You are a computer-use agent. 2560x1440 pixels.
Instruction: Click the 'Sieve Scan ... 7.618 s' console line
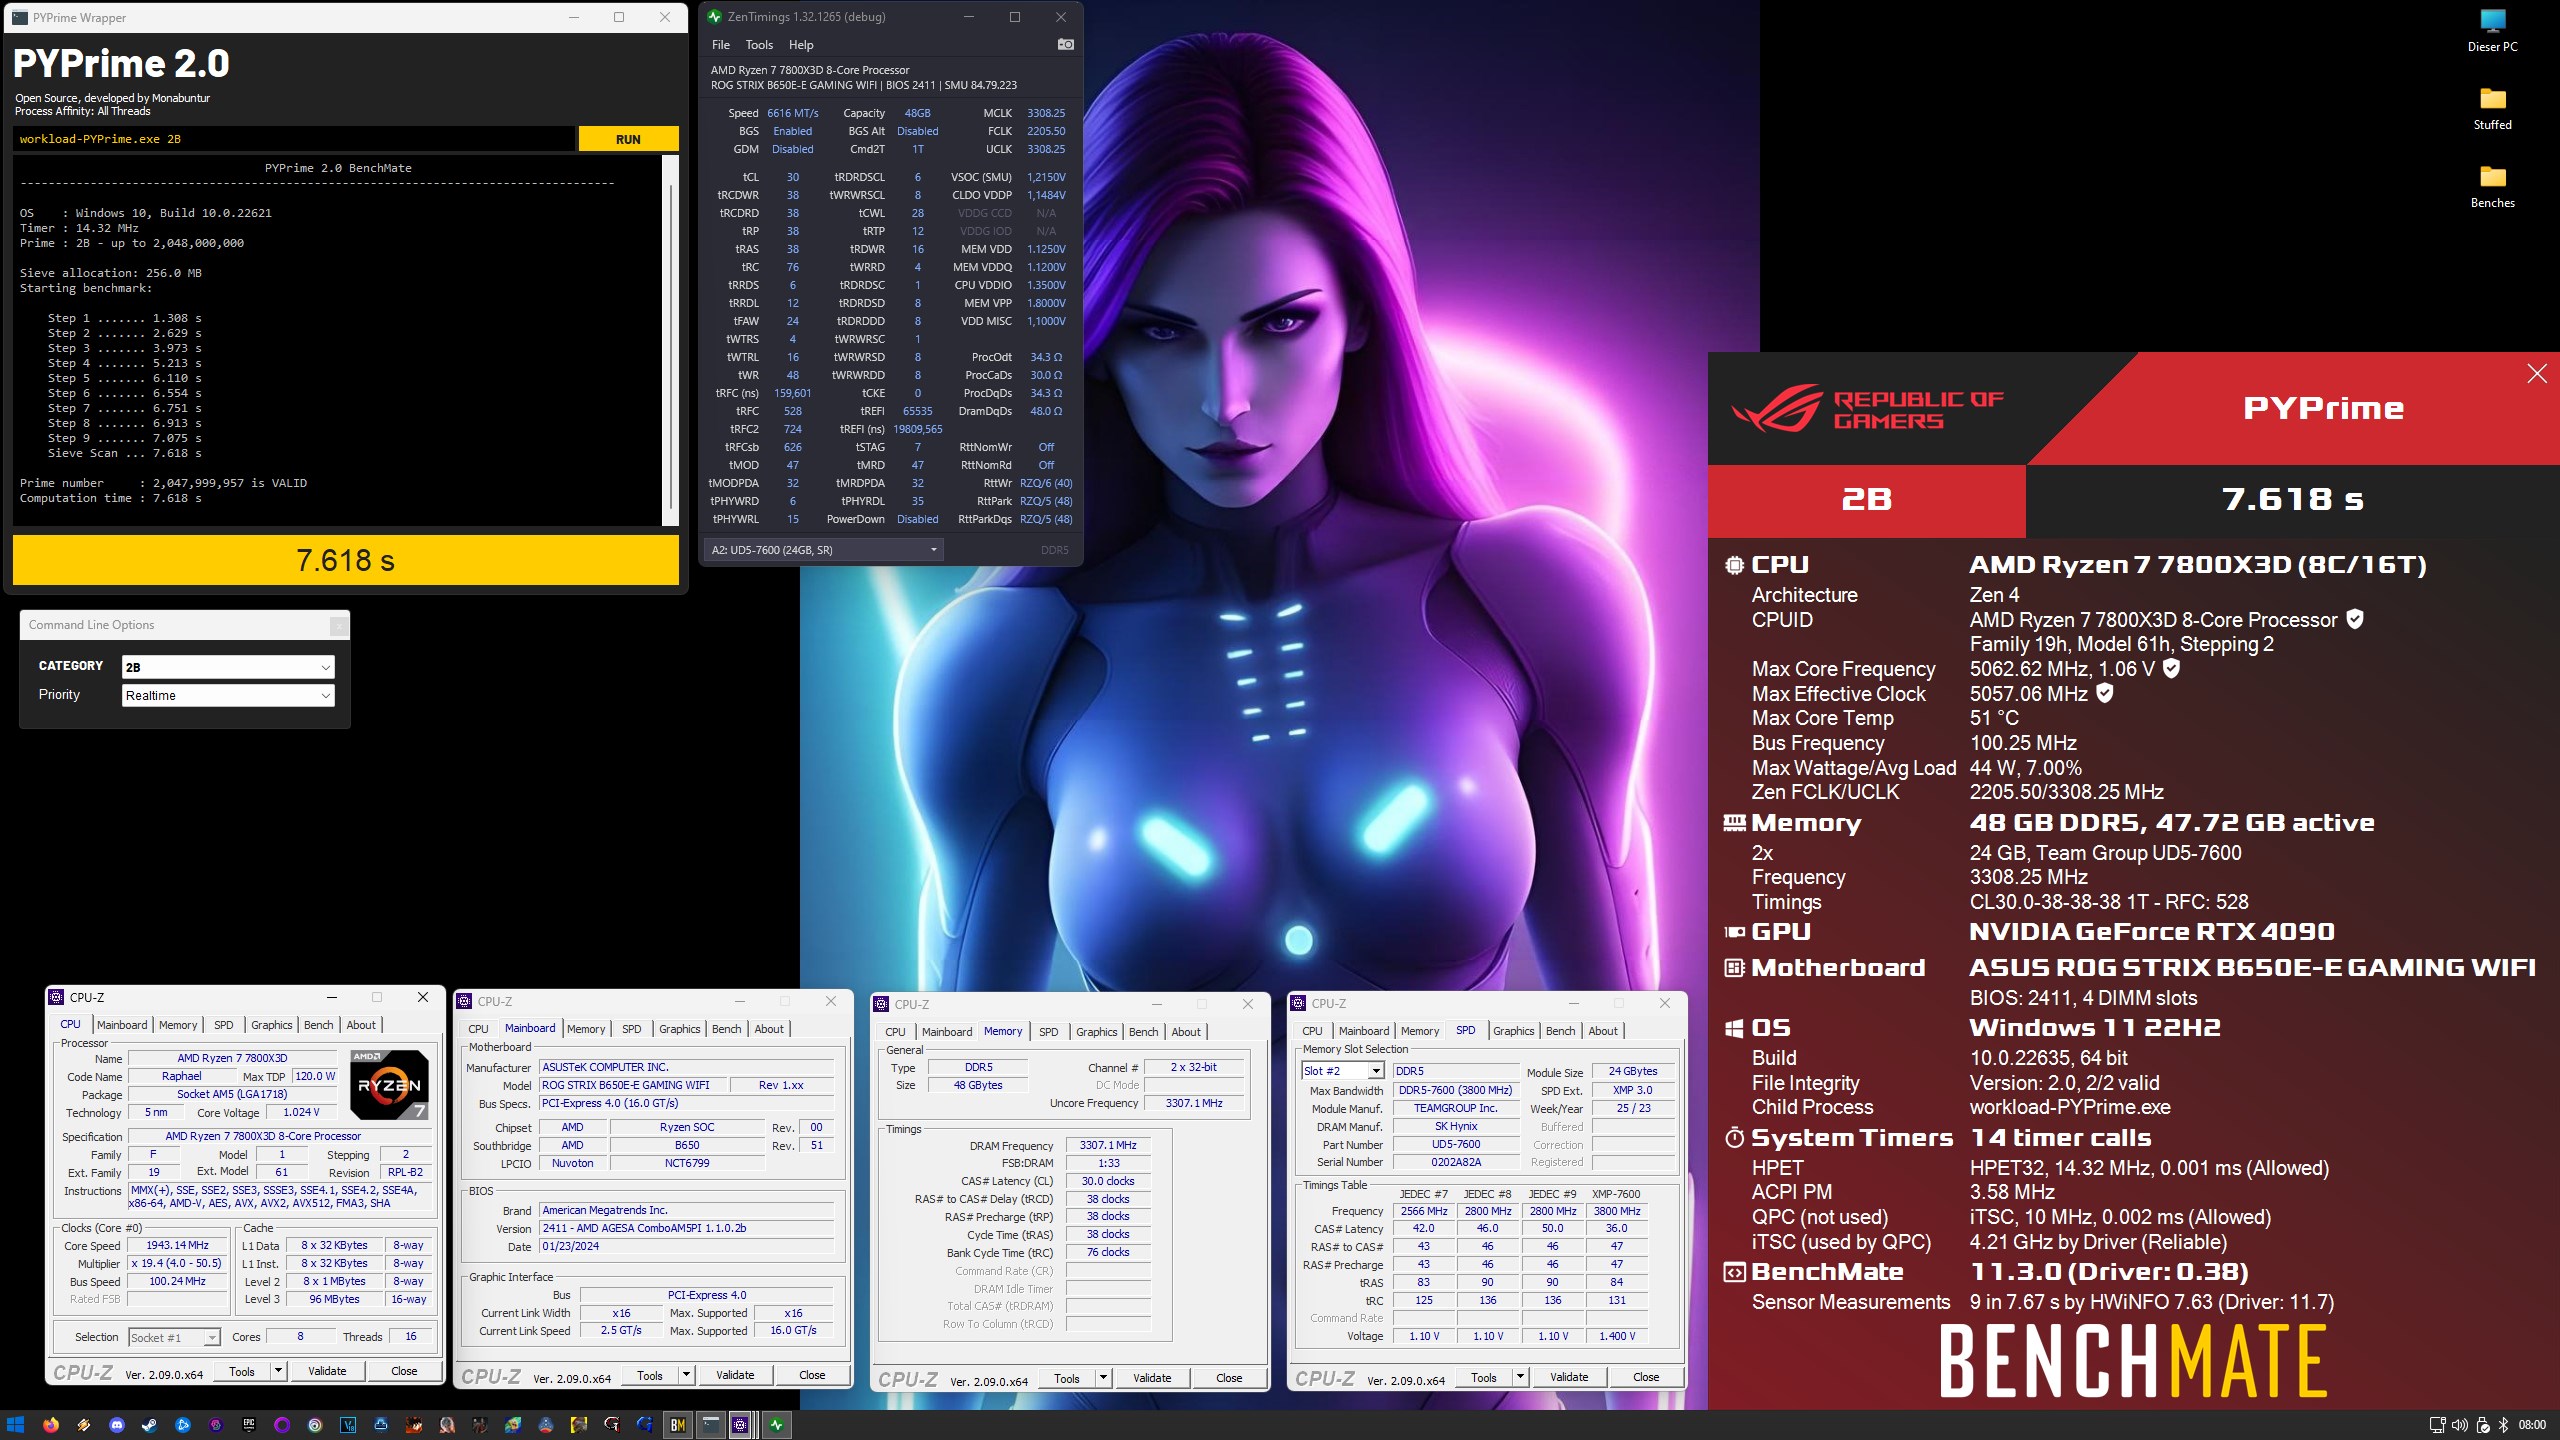(124, 453)
